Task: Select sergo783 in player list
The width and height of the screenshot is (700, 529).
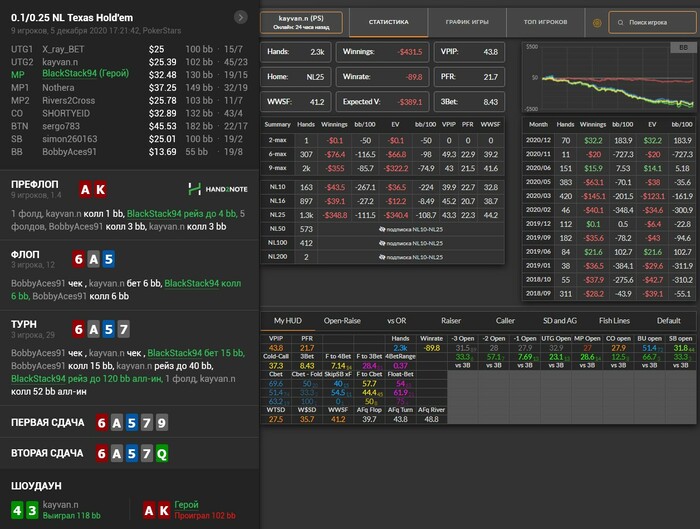Action: [61, 126]
